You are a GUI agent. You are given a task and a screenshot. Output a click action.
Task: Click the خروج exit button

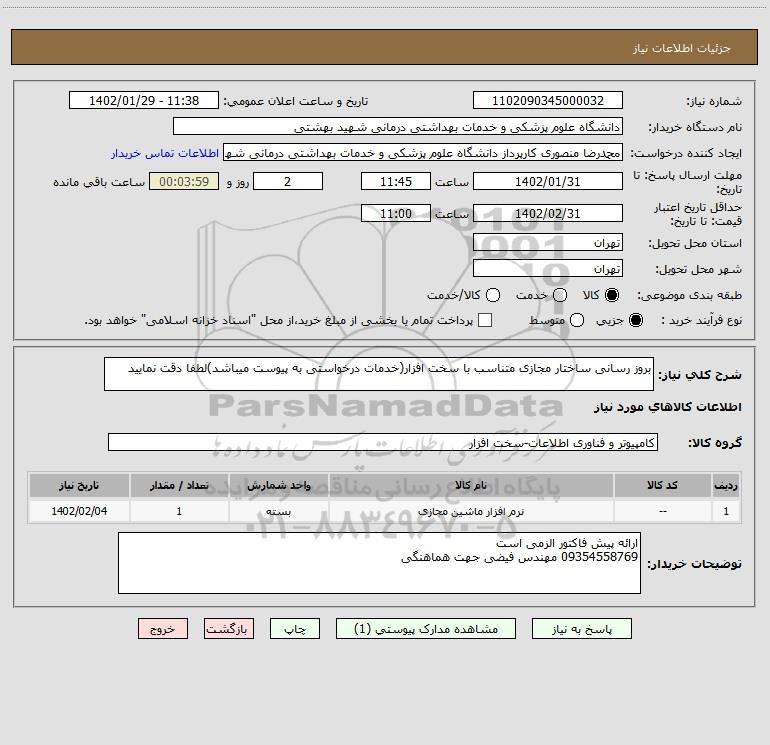pos(163,629)
